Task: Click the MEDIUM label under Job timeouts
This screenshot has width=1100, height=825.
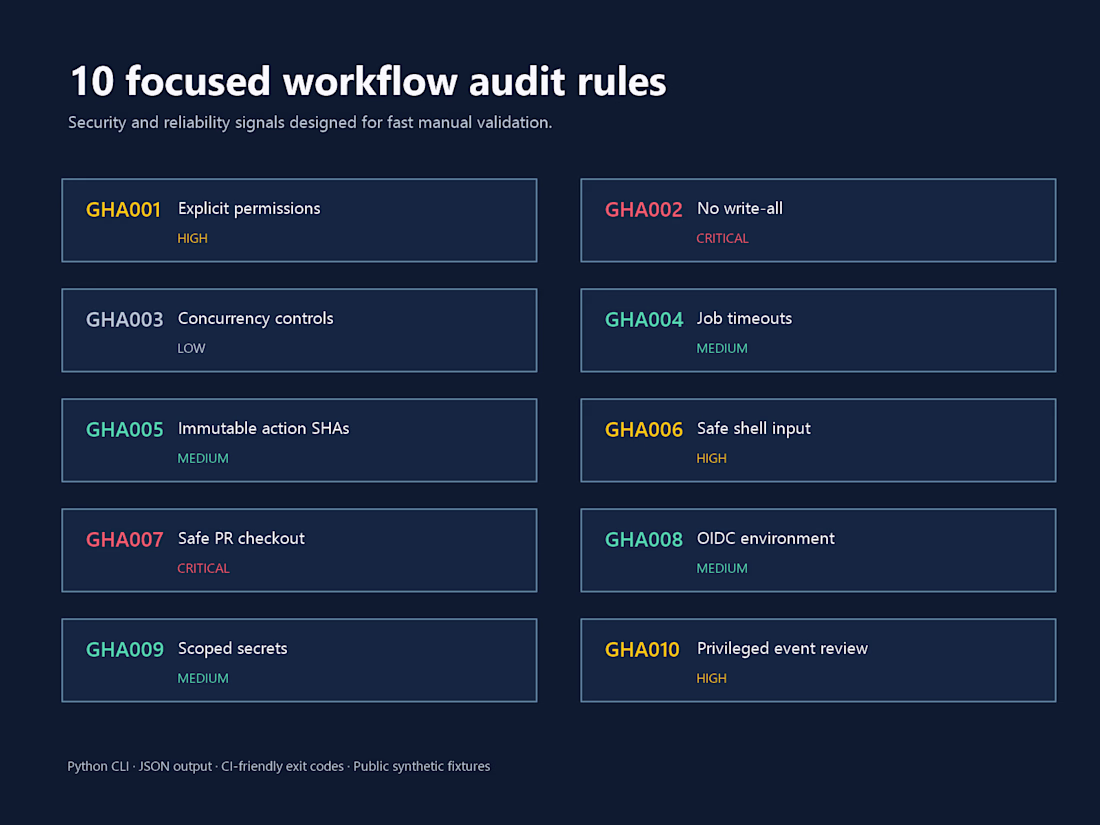Action: click(x=722, y=349)
